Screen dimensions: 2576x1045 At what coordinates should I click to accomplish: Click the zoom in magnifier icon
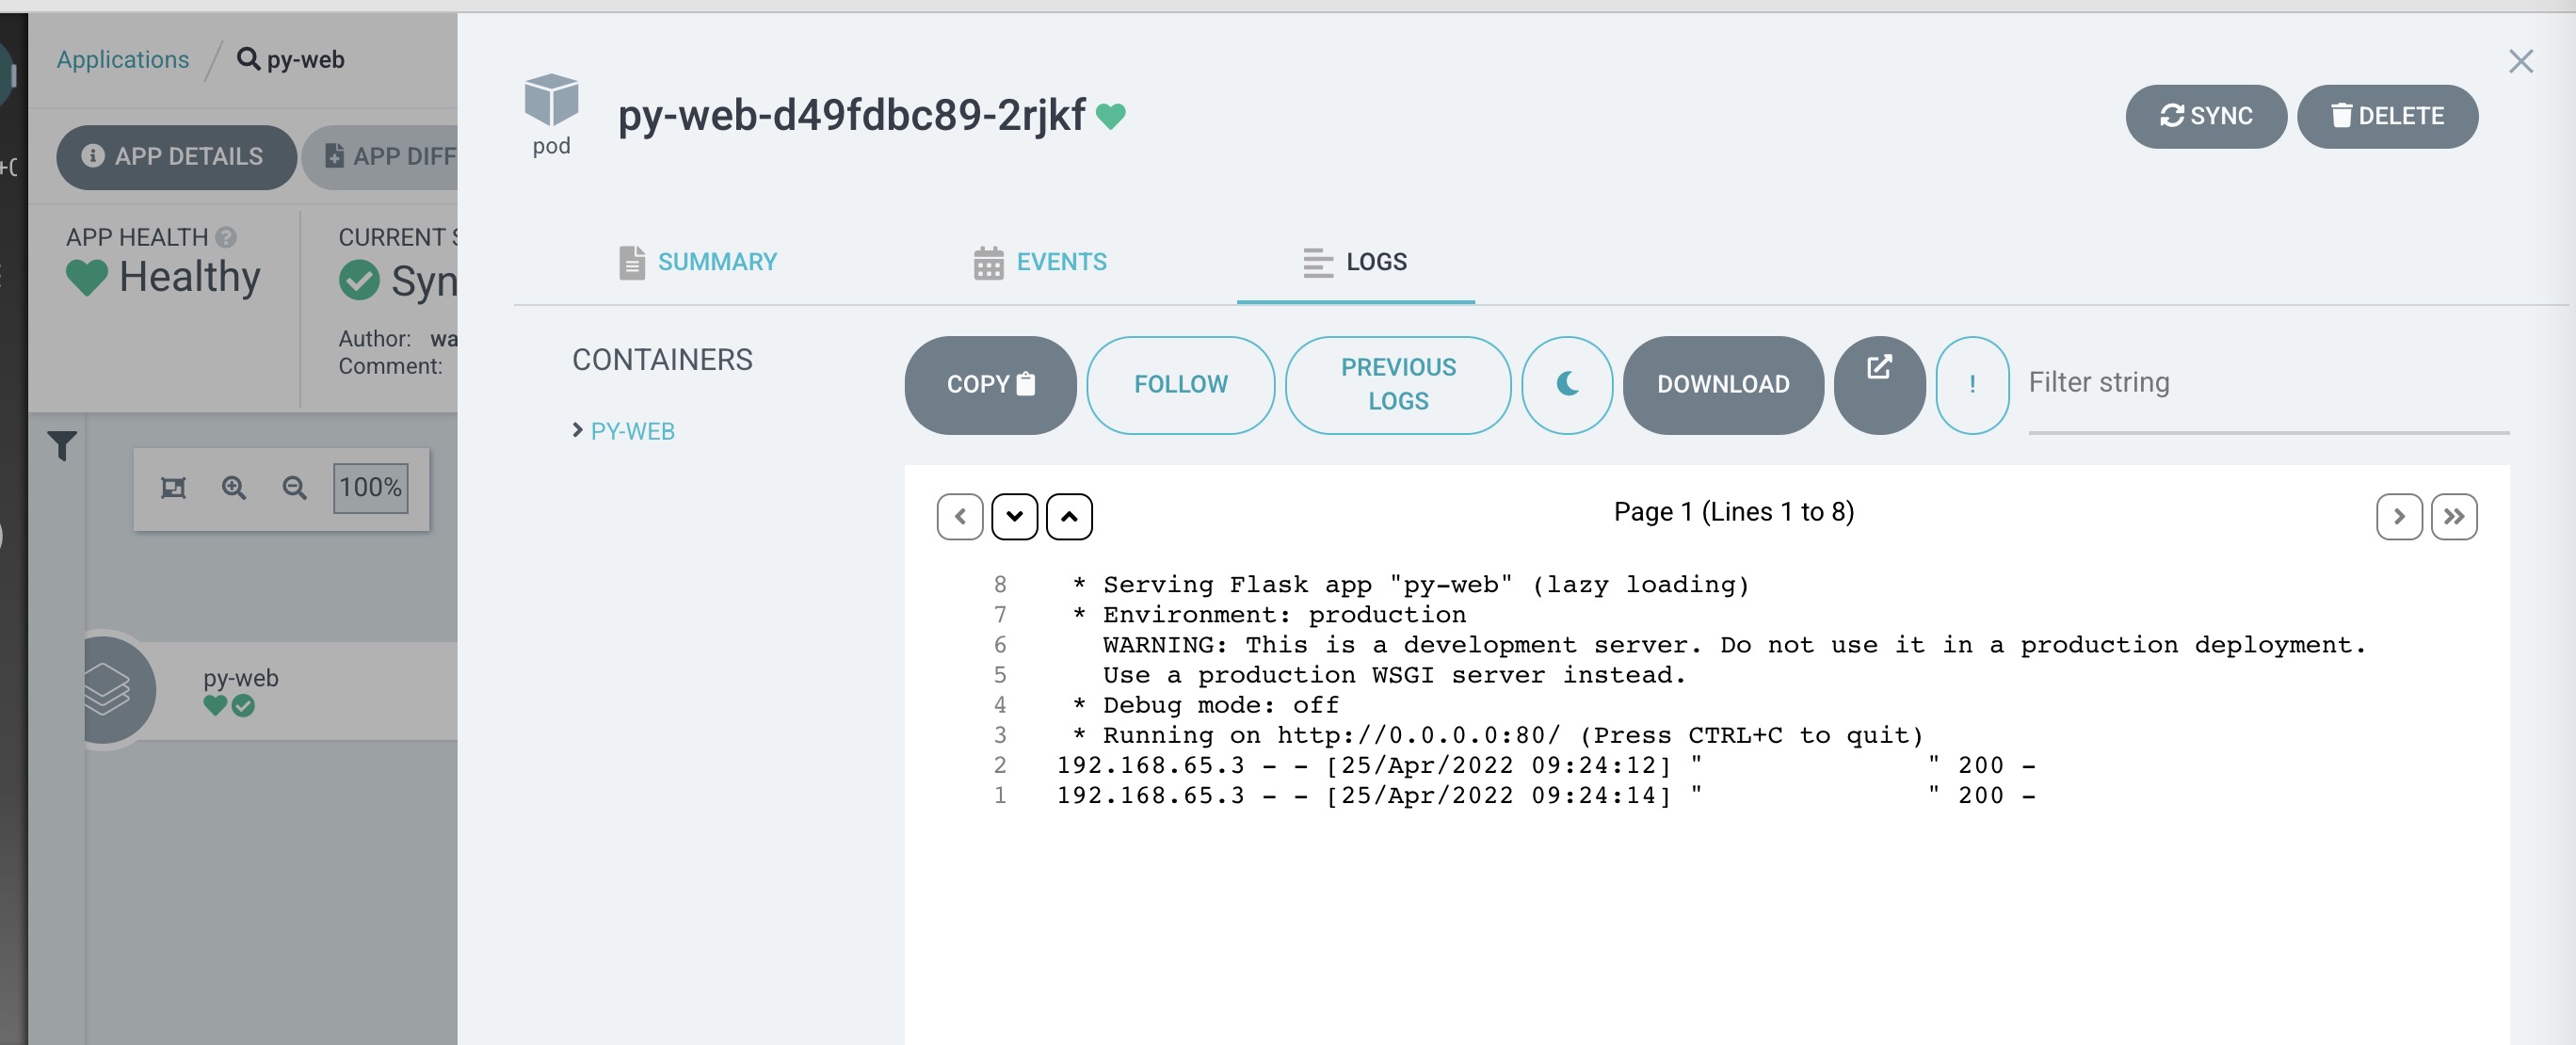(x=233, y=488)
